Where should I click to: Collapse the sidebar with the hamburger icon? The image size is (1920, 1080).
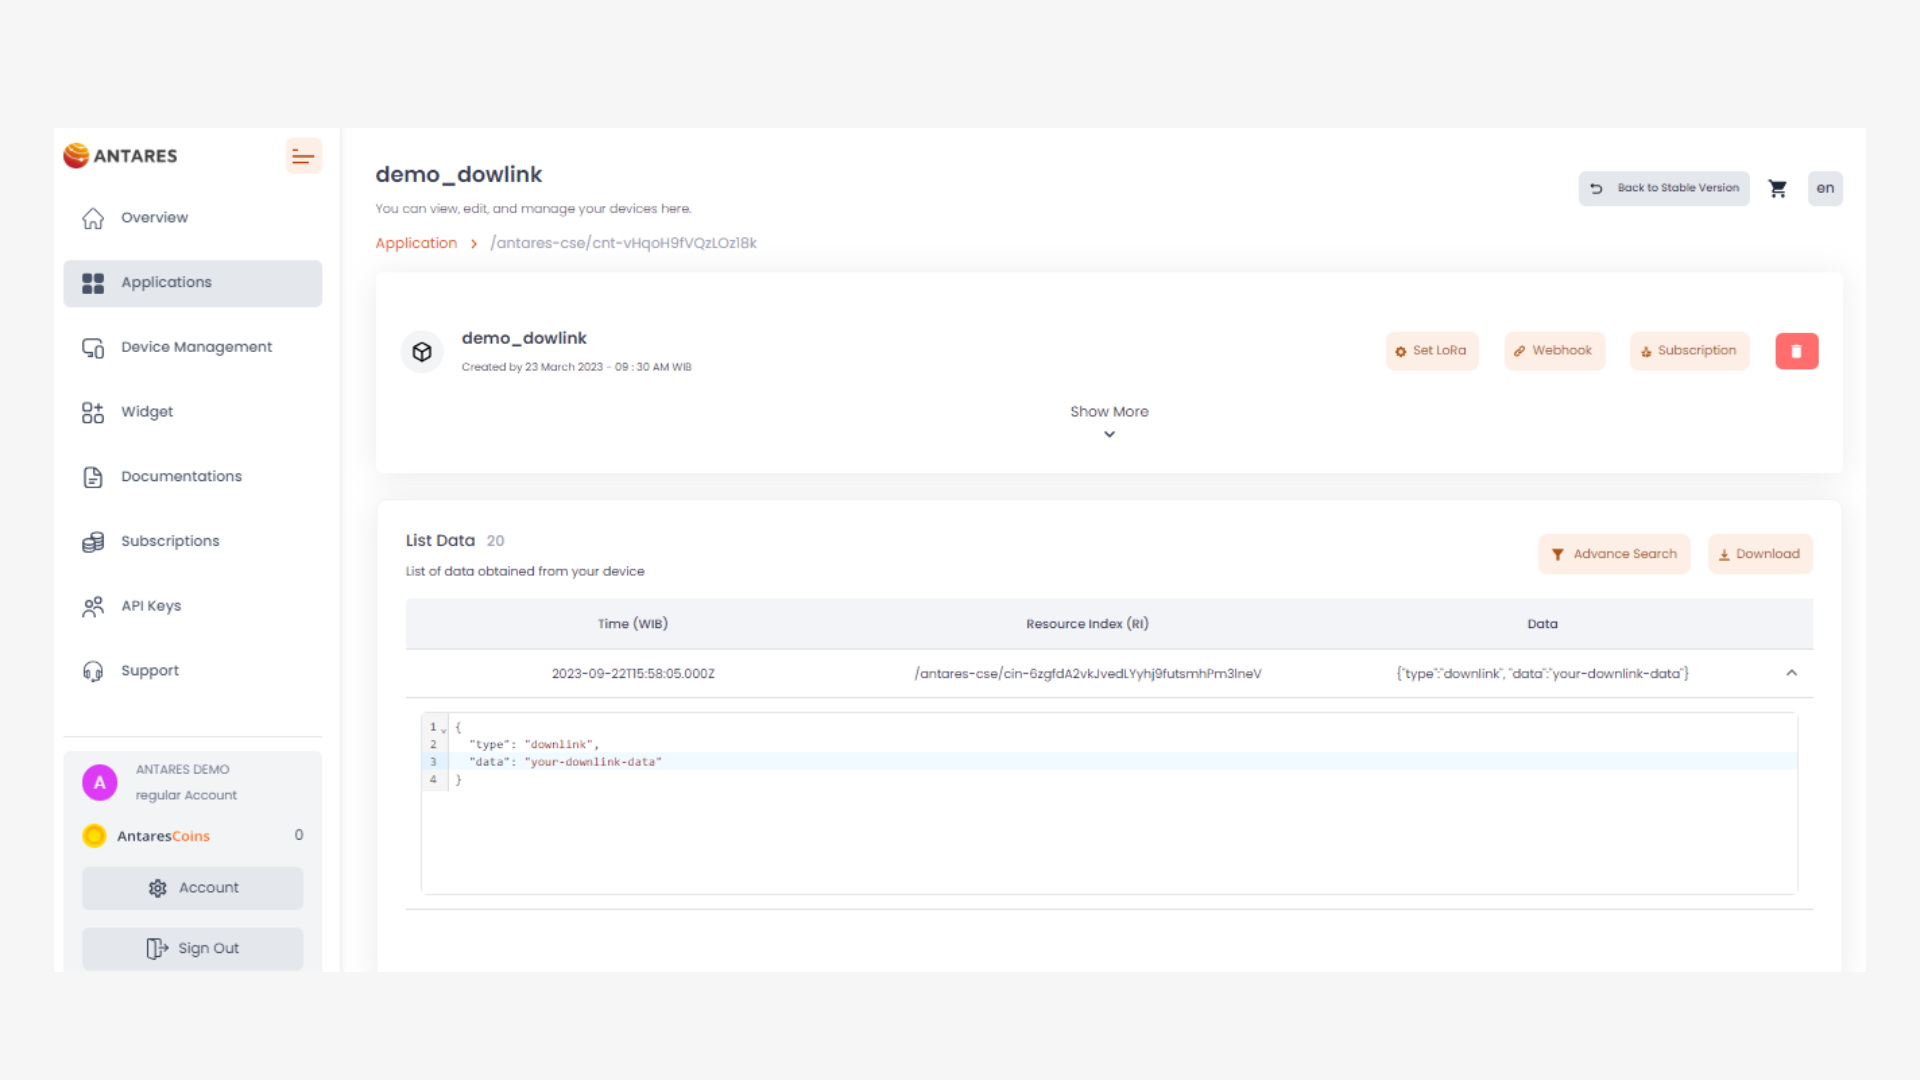point(303,156)
